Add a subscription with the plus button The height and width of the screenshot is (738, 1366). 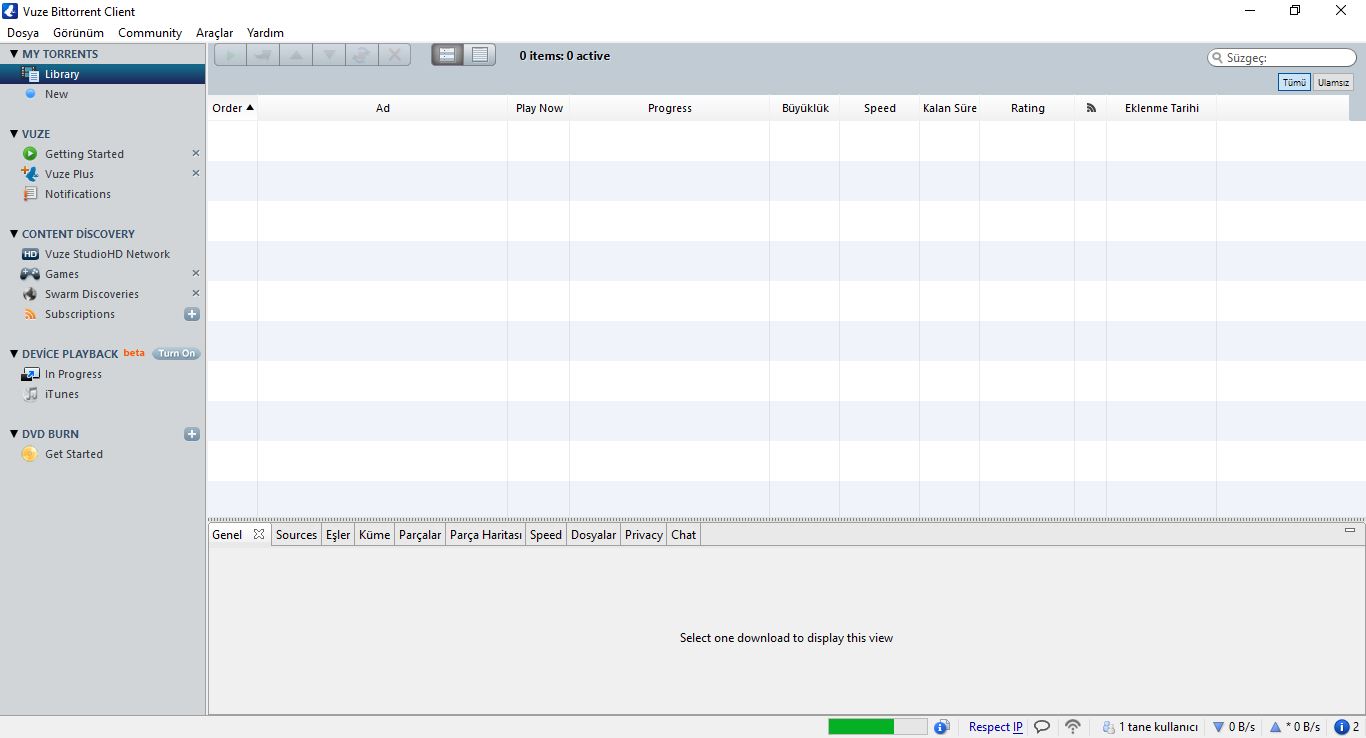pos(192,314)
